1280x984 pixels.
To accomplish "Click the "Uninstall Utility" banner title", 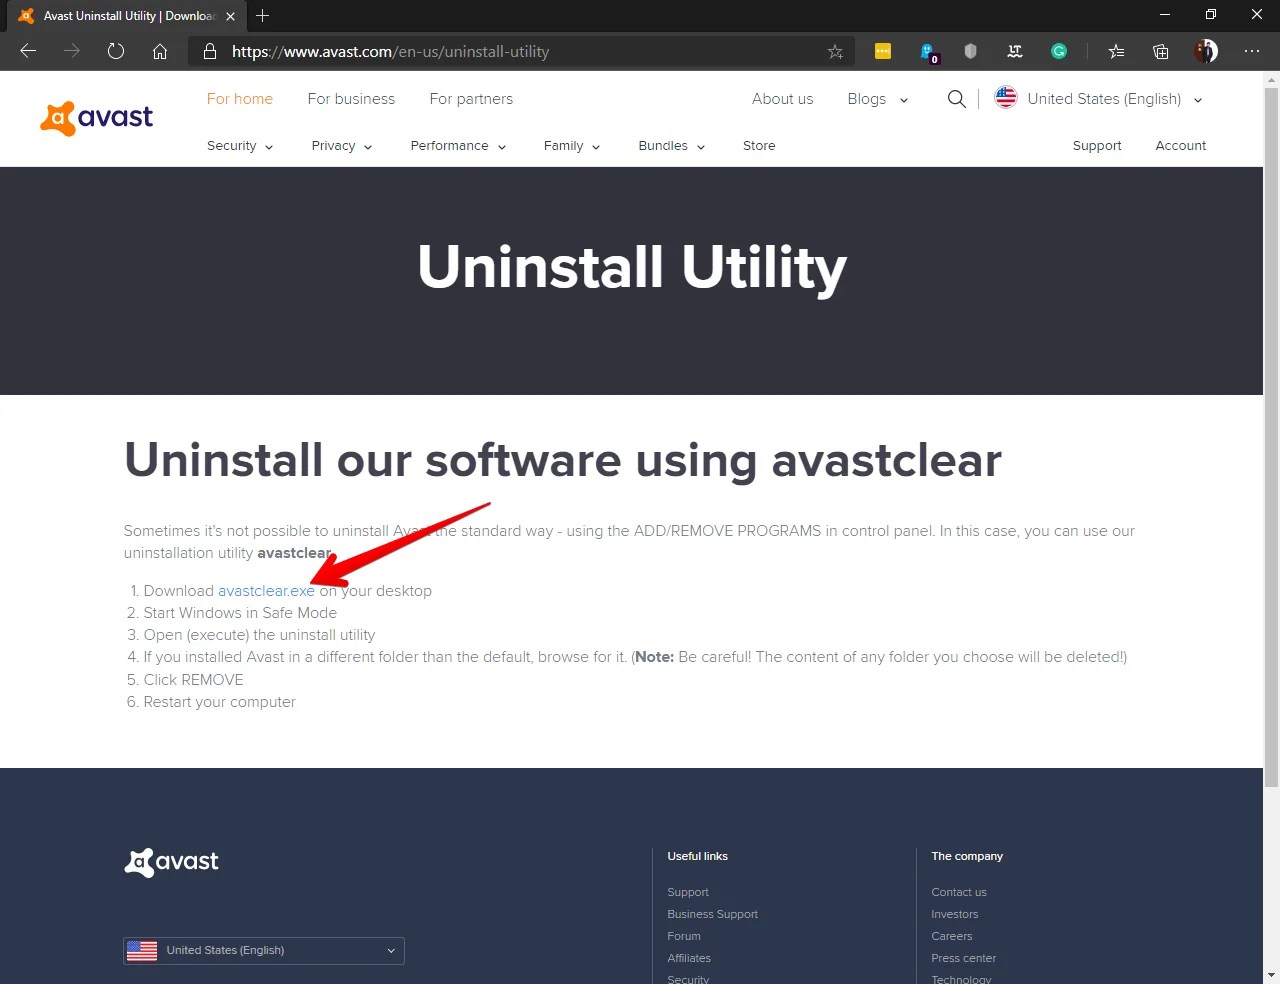I will point(632,268).
